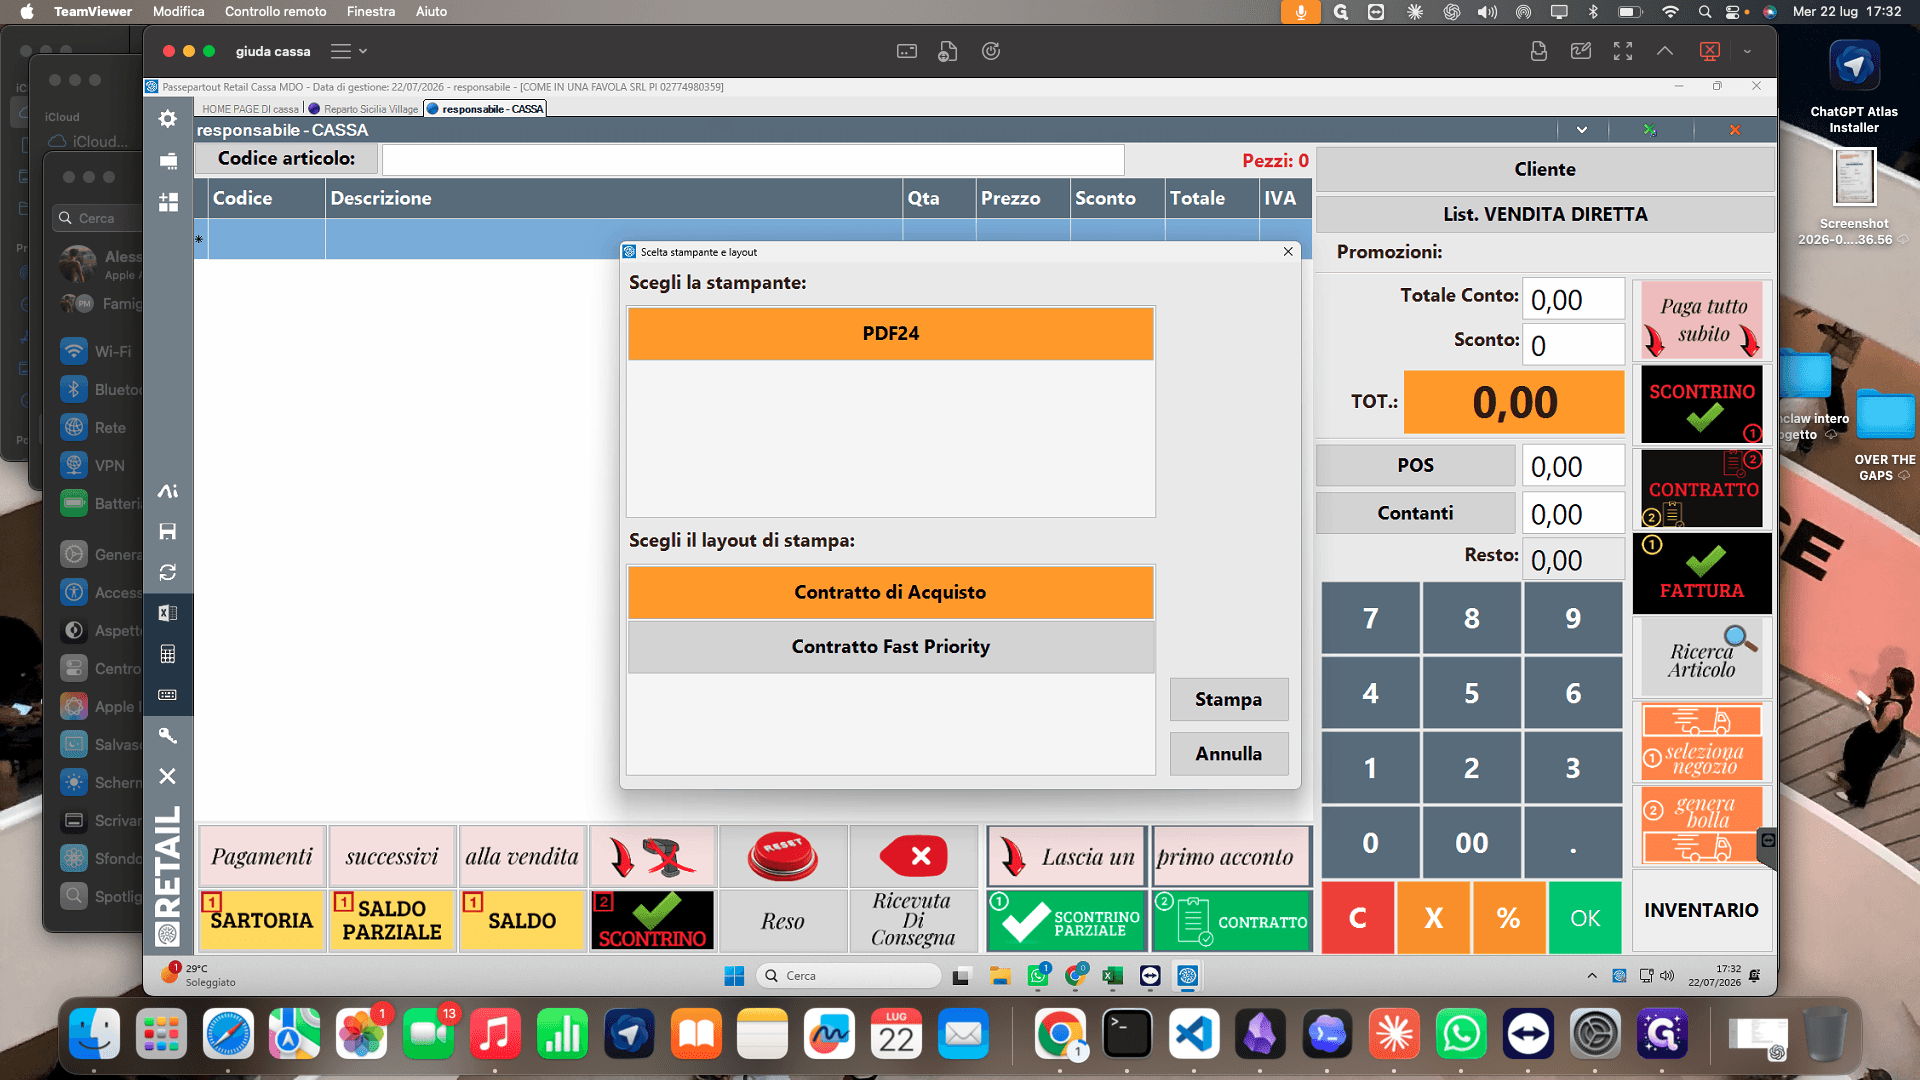The image size is (1920, 1080).
Task: Open the calculator icon in Retail sidebar
Action: point(168,654)
